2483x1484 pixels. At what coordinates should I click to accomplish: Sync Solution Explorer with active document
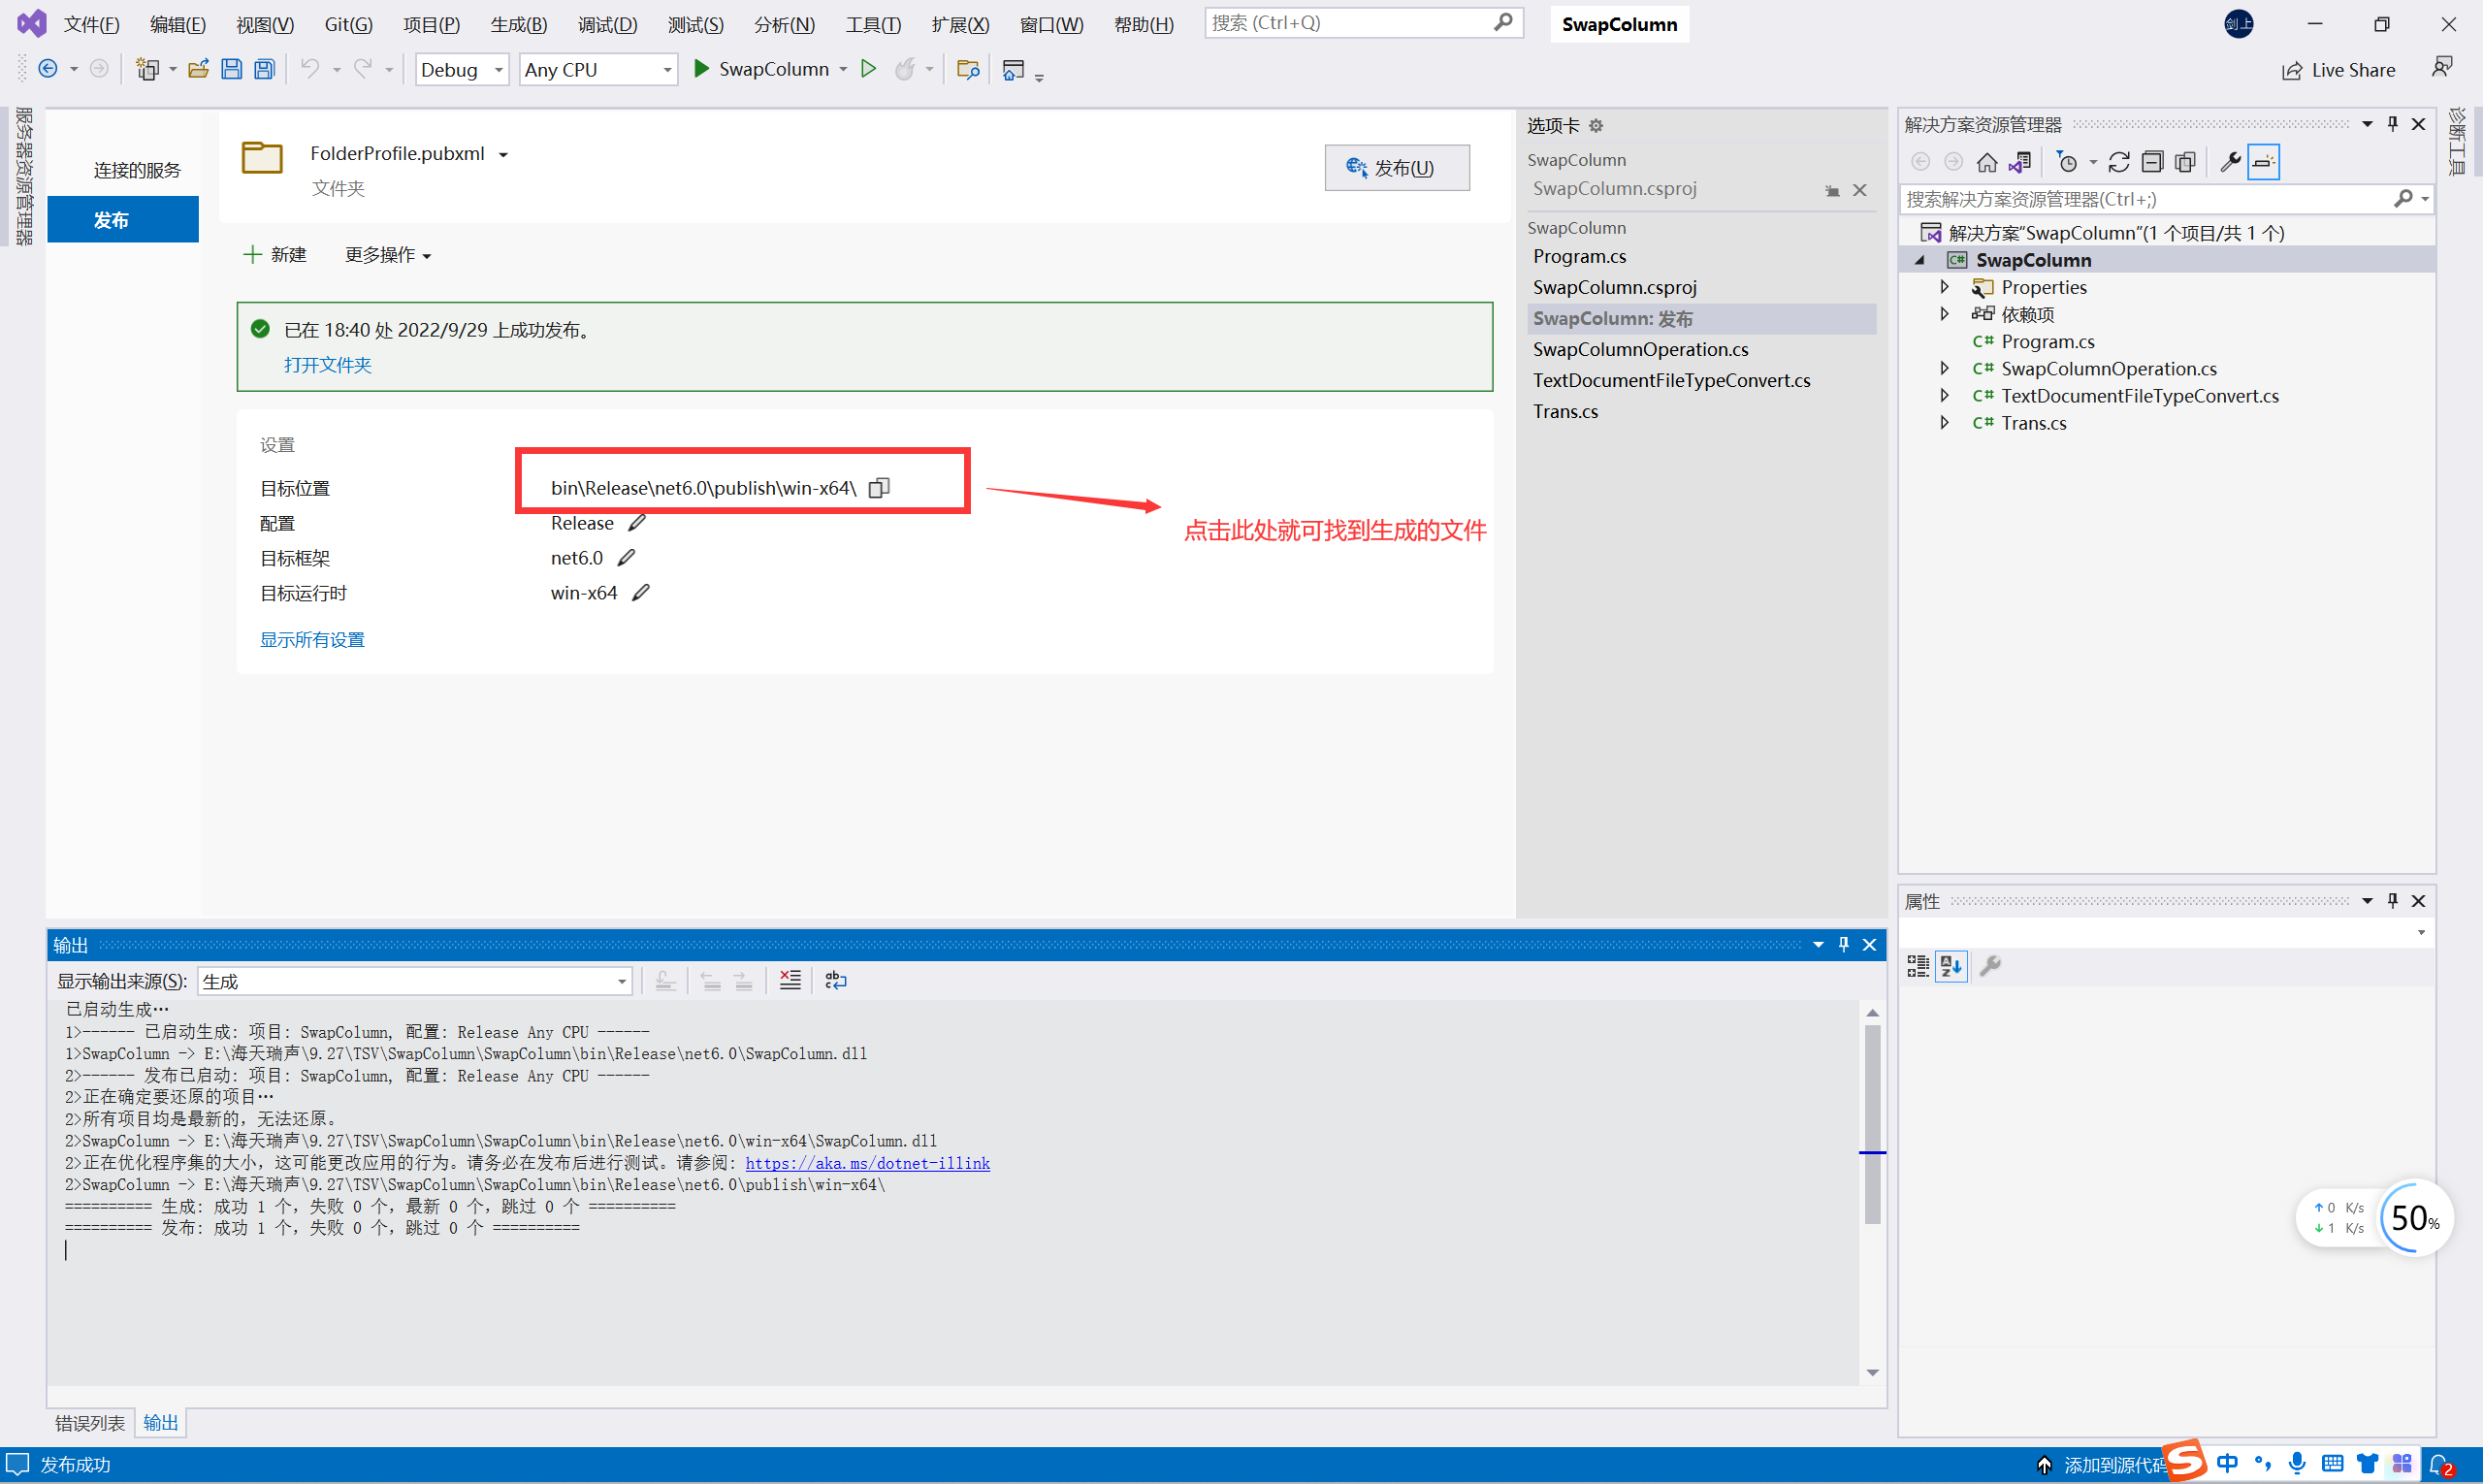click(2022, 161)
